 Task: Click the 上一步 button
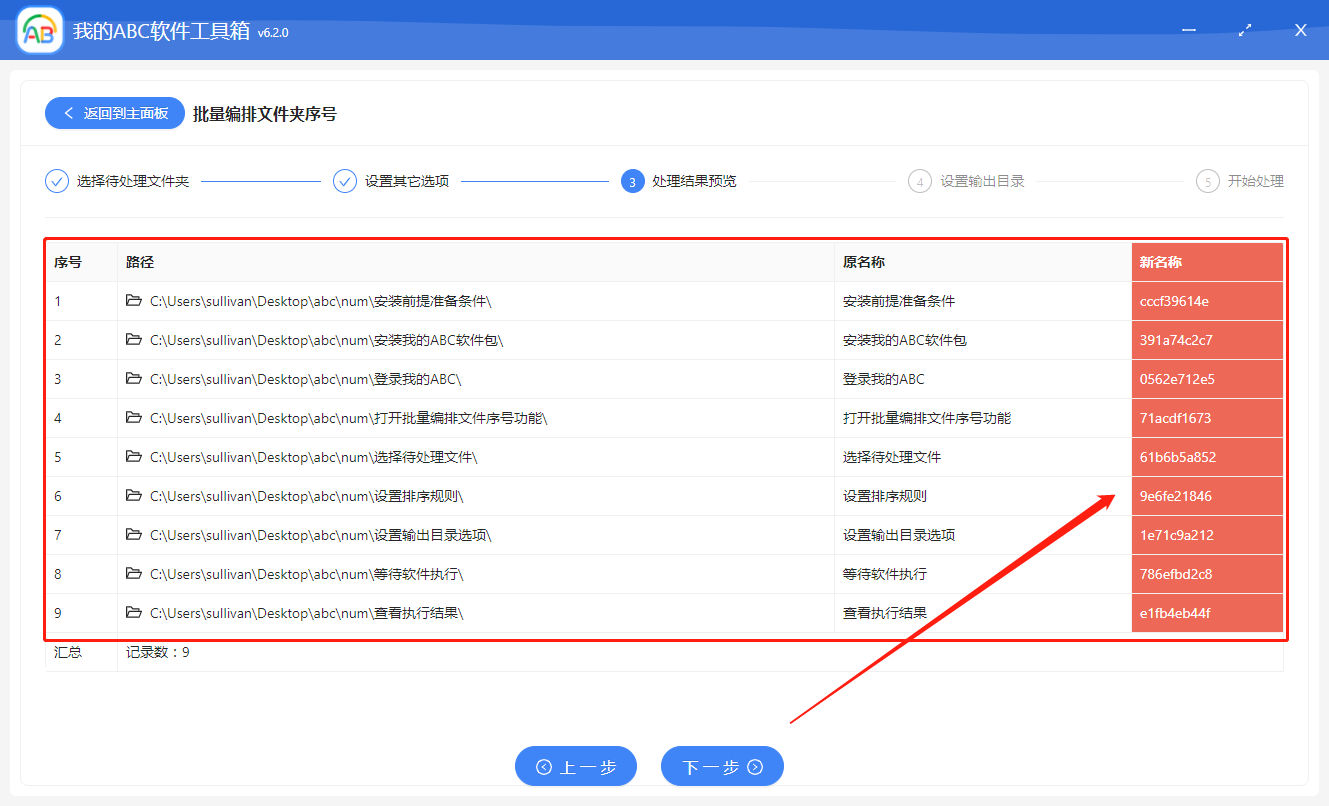pos(575,766)
